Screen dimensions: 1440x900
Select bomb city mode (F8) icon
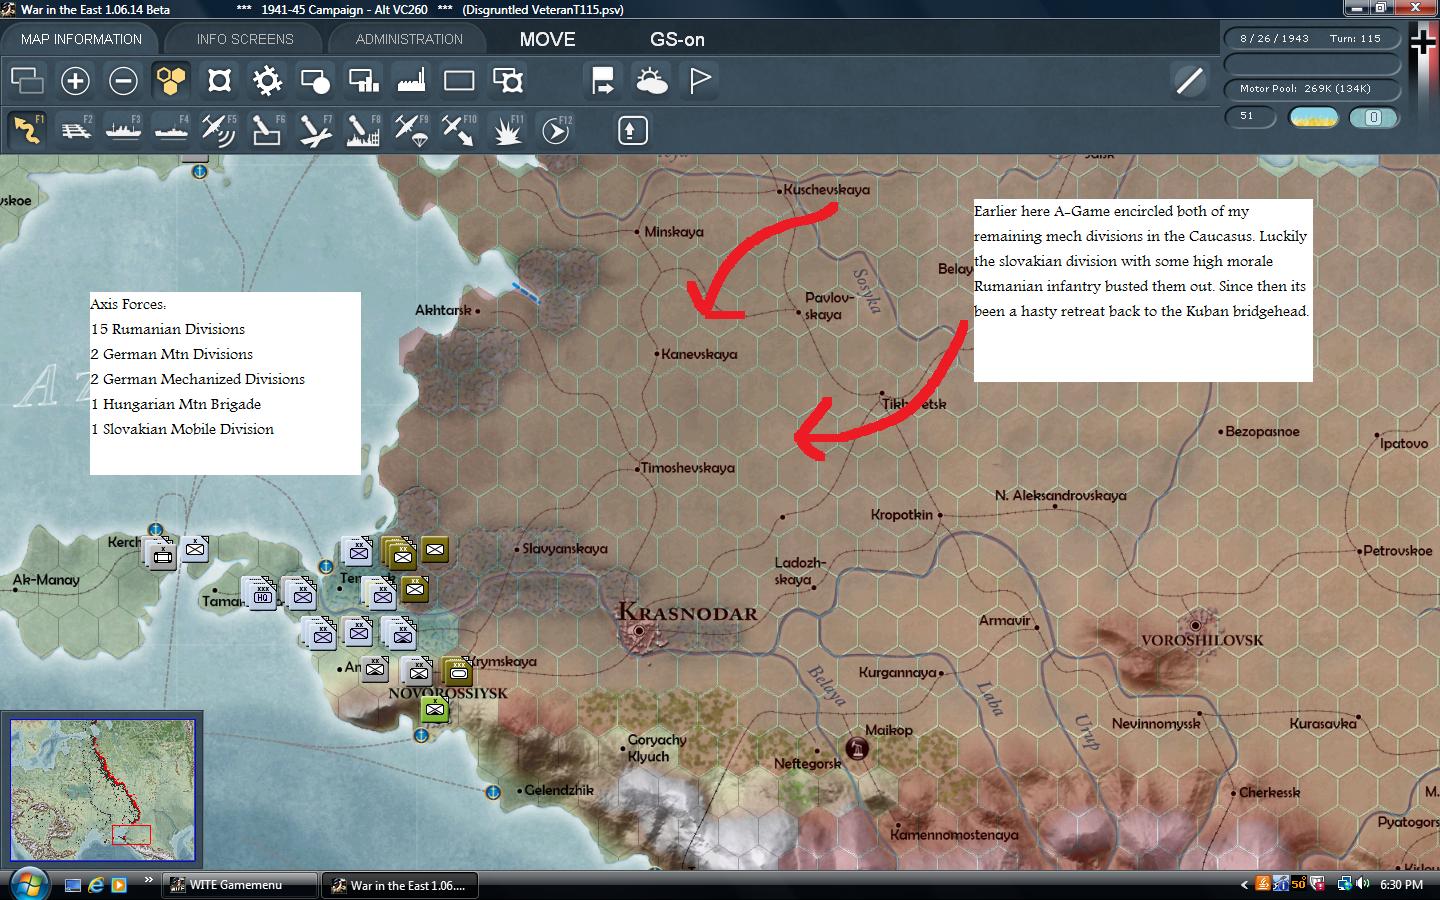pyautogui.click(x=363, y=130)
